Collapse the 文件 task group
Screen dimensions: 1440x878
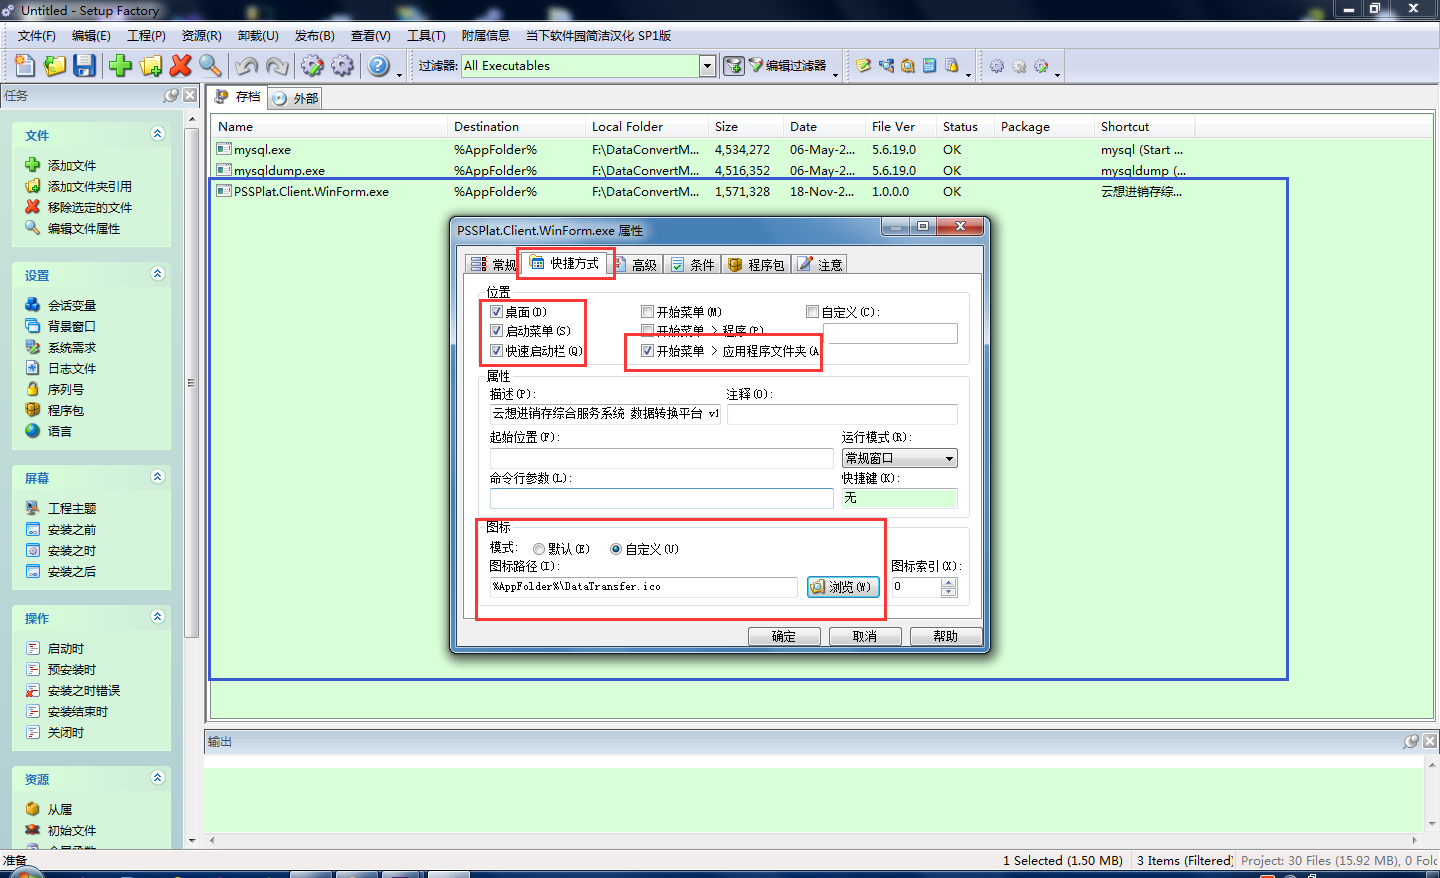[157, 133]
